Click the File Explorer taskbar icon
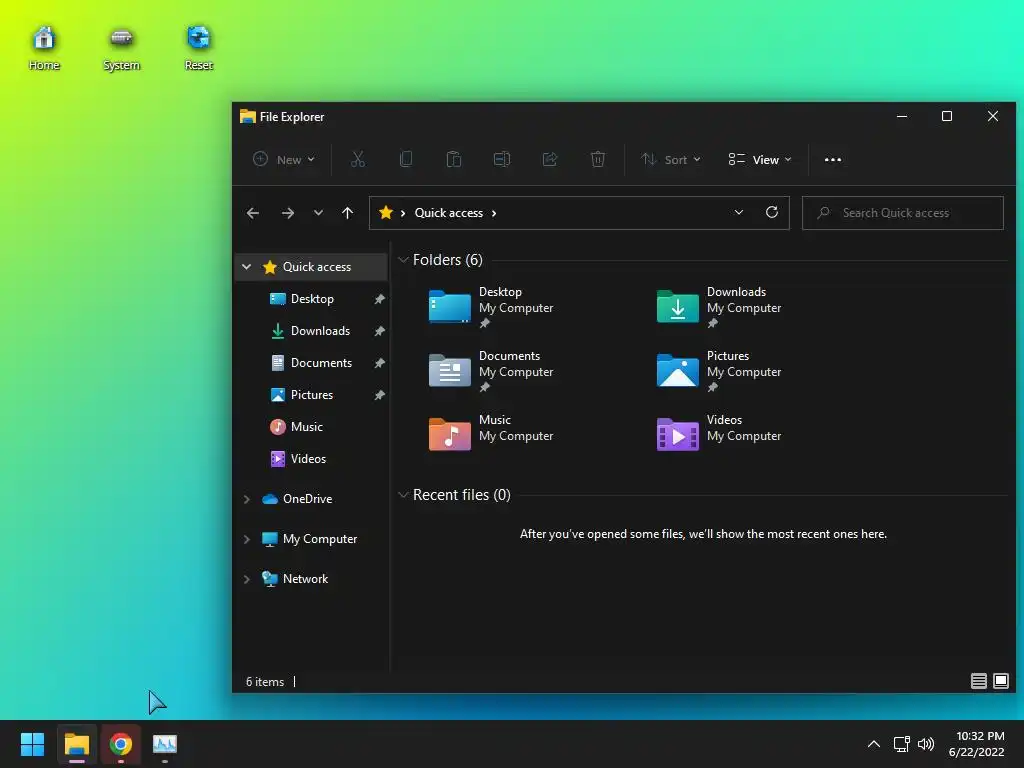Viewport: 1024px width, 768px height. (x=76, y=744)
